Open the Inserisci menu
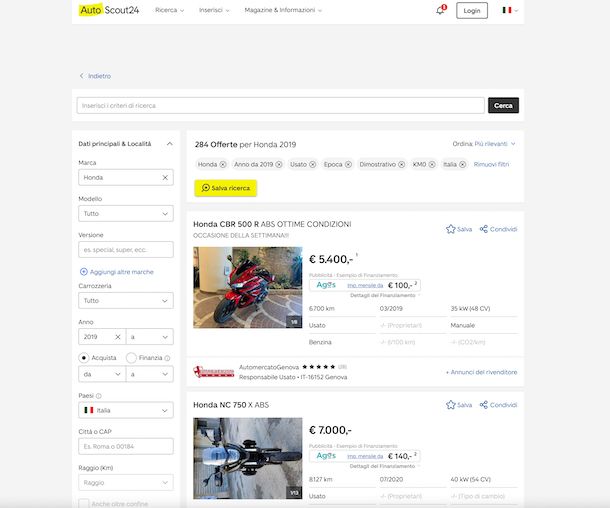Screen dimensions: 610x508 click(x=214, y=10)
